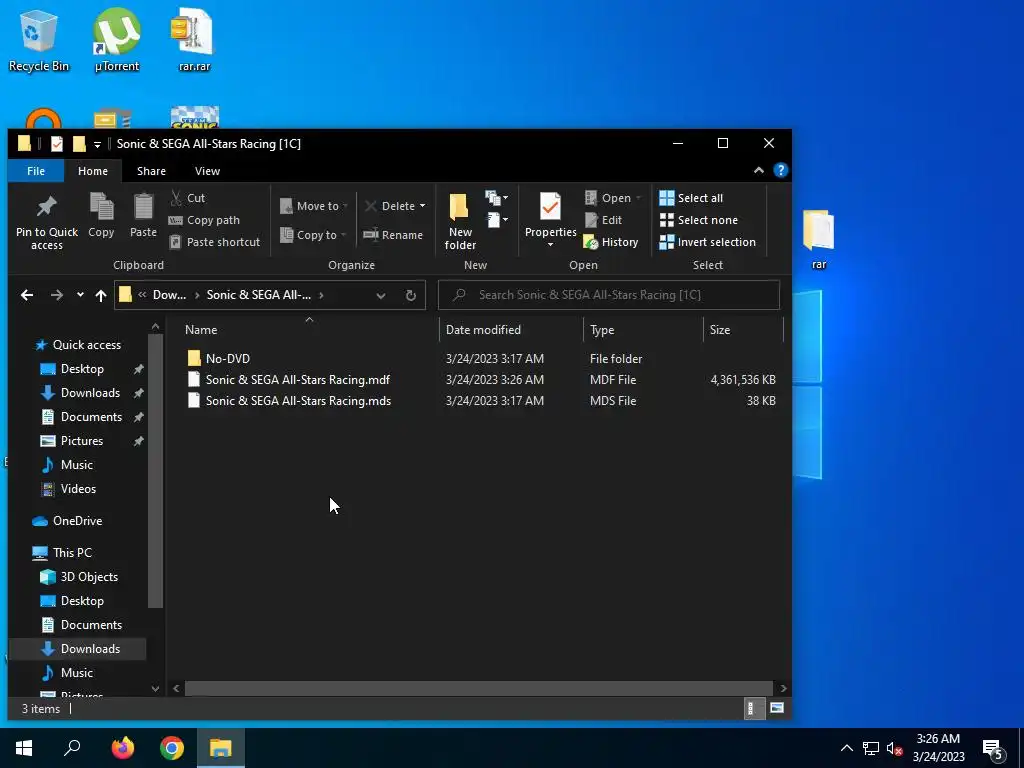Open the customize Quick Access Toolbar dropdown
1024x768 pixels.
97,144
